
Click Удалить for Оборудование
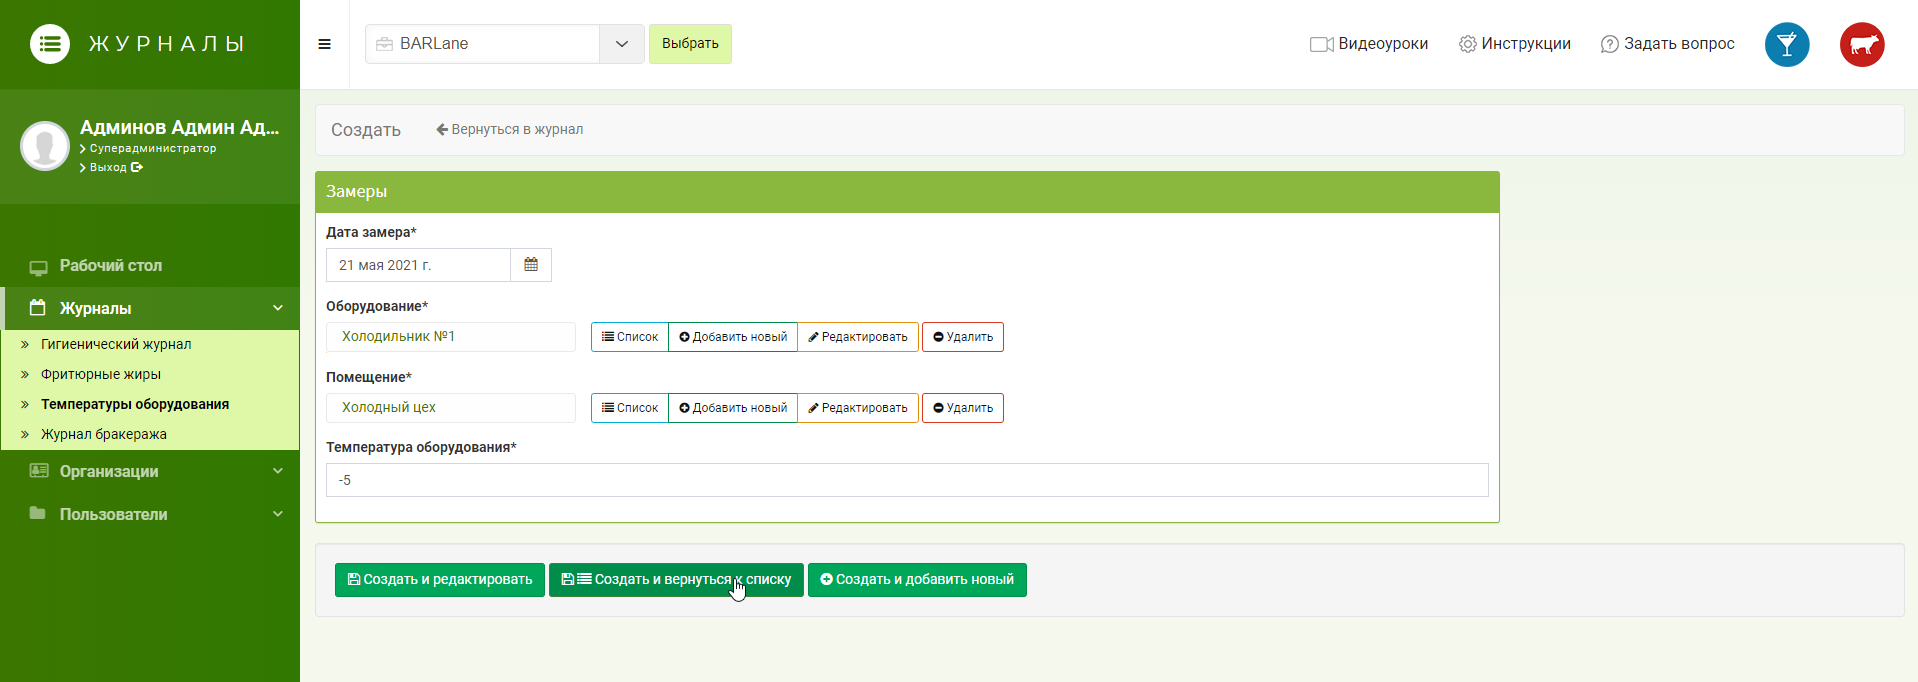[x=963, y=337]
